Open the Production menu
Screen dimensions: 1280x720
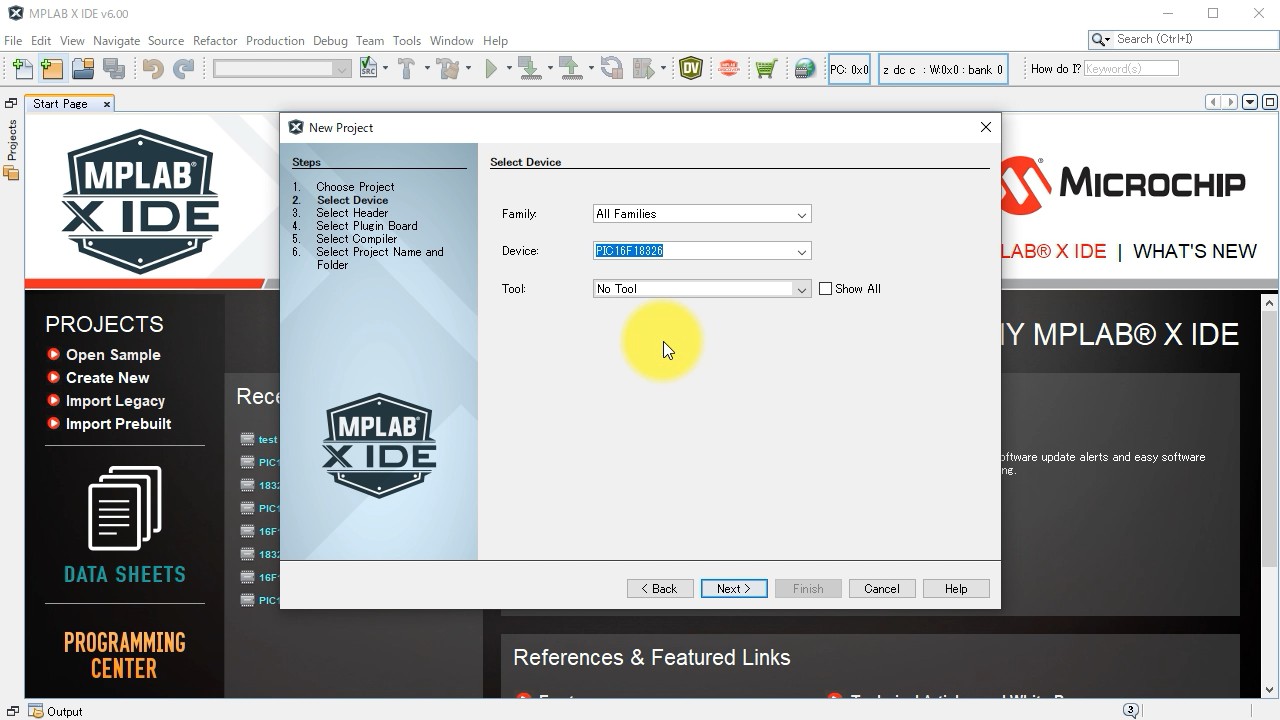click(x=275, y=41)
